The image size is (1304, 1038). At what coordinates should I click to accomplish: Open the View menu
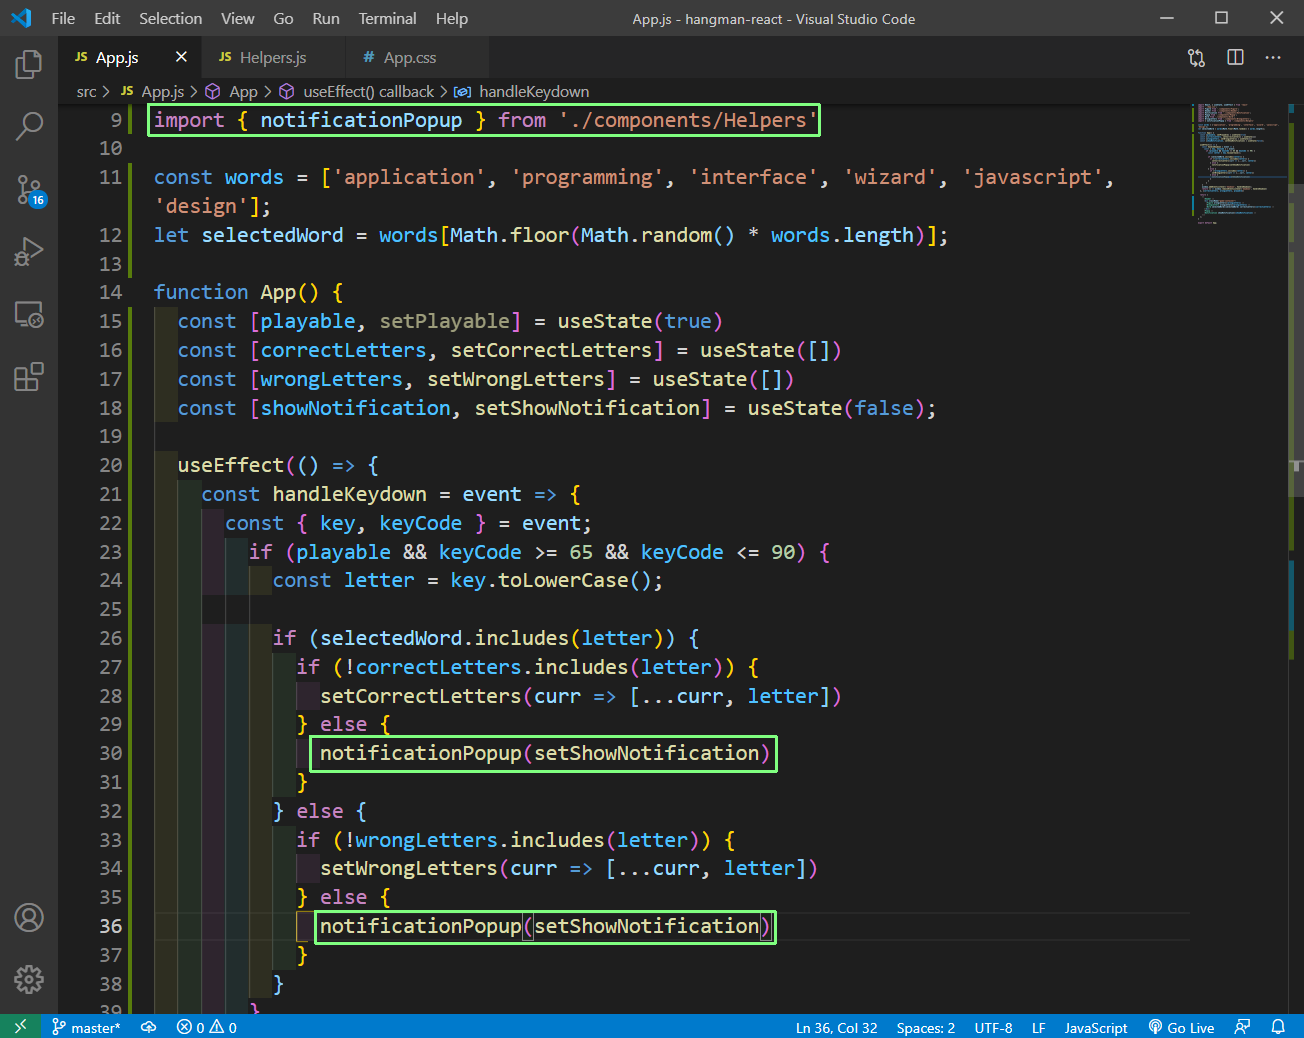pos(237,18)
